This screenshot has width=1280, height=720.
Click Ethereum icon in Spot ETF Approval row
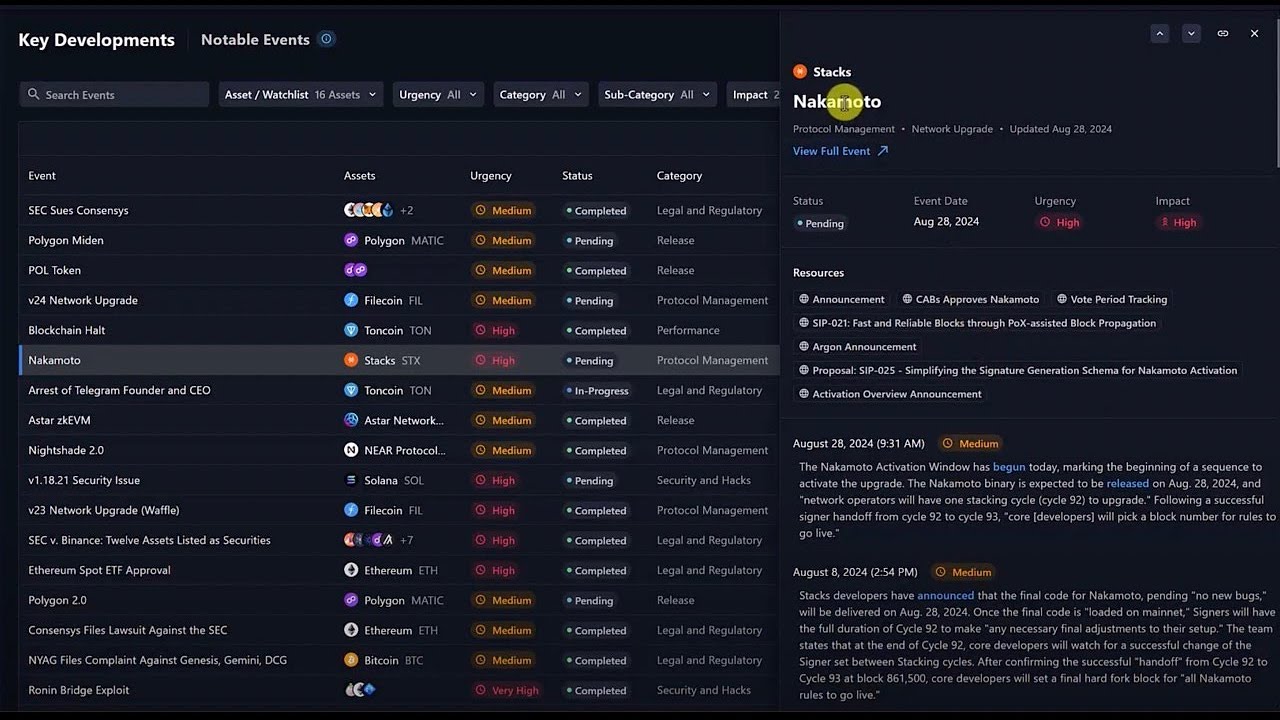pyautogui.click(x=351, y=570)
